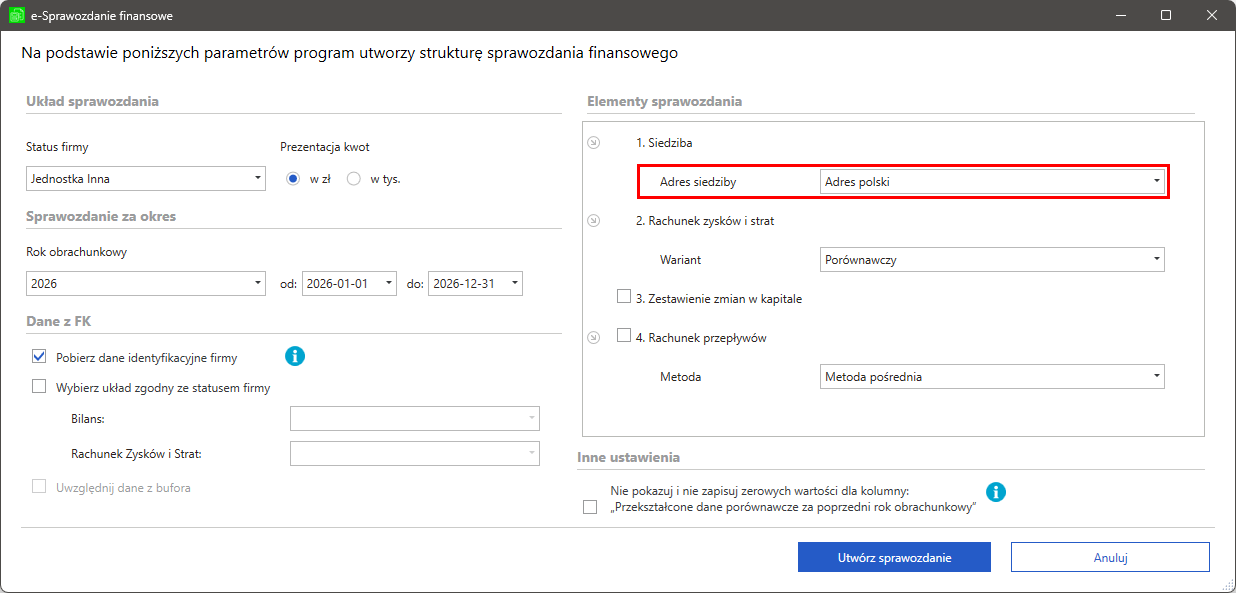The height and width of the screenshot is (593, 1236).
Task: Uncheck Pobierz dane identyfikacyjne firmy
Action: pyautogui.click(x=40, y=356)
